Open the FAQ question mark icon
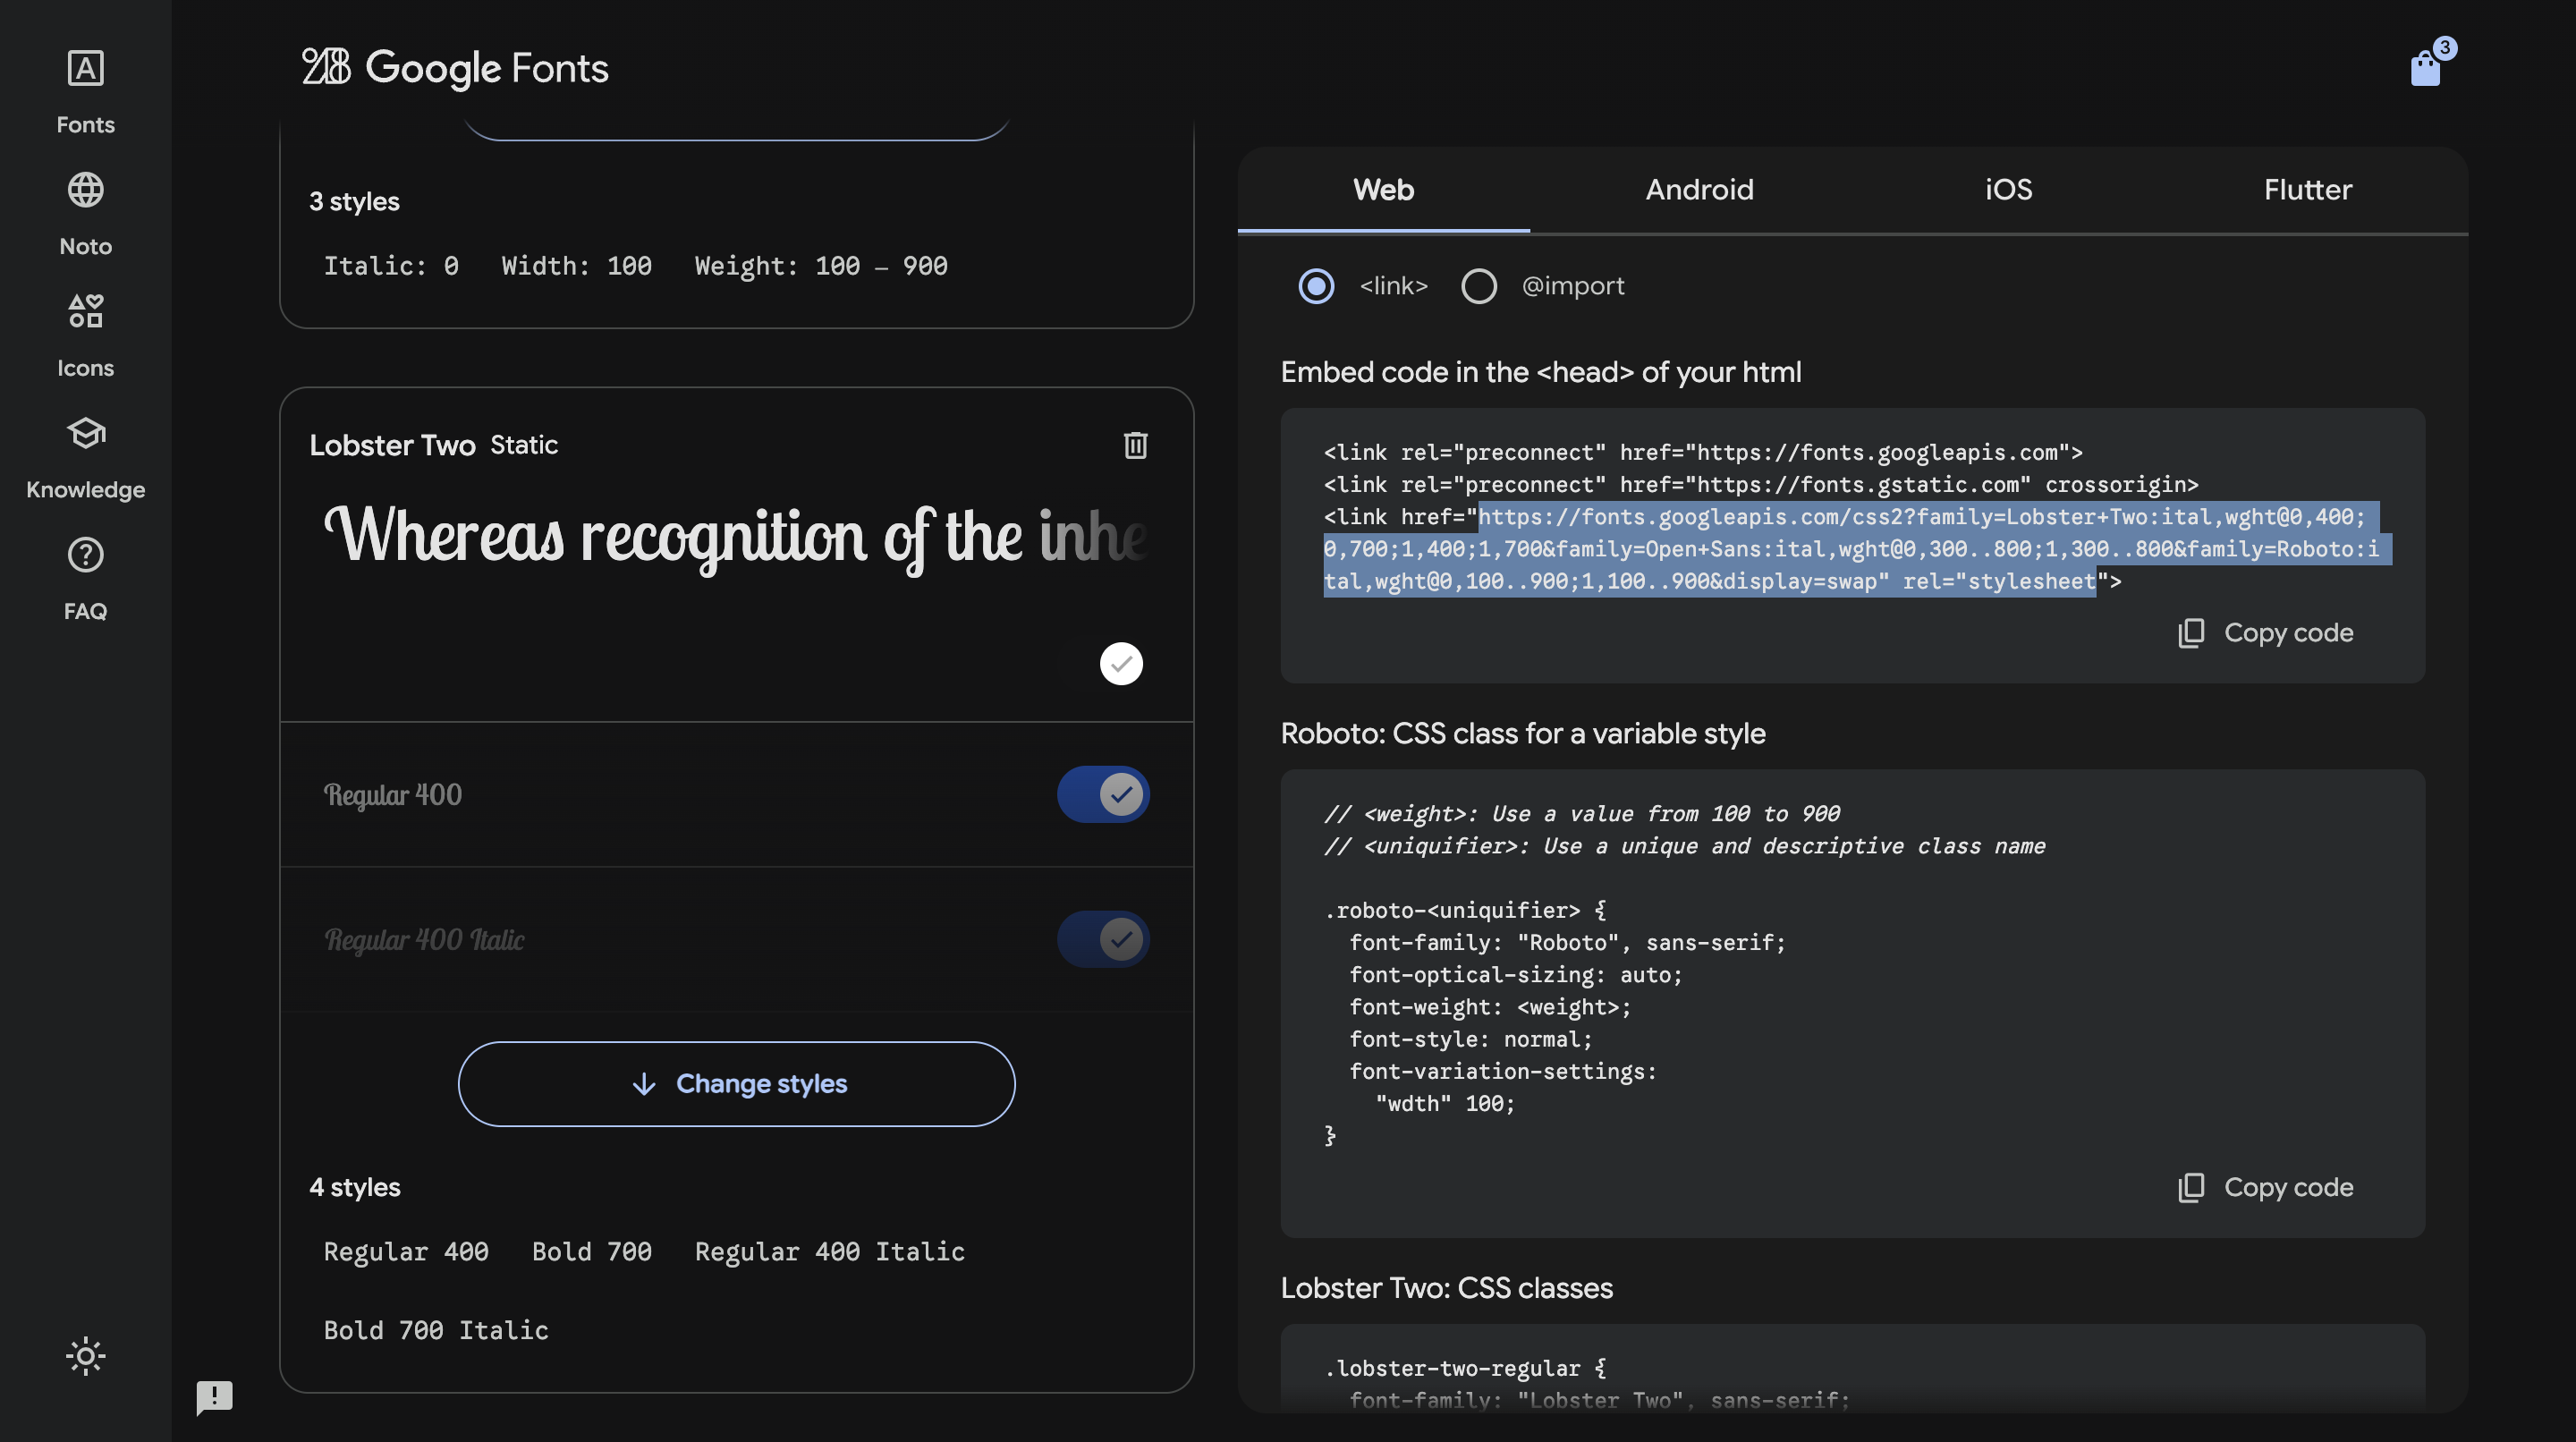 click(85, 555)
